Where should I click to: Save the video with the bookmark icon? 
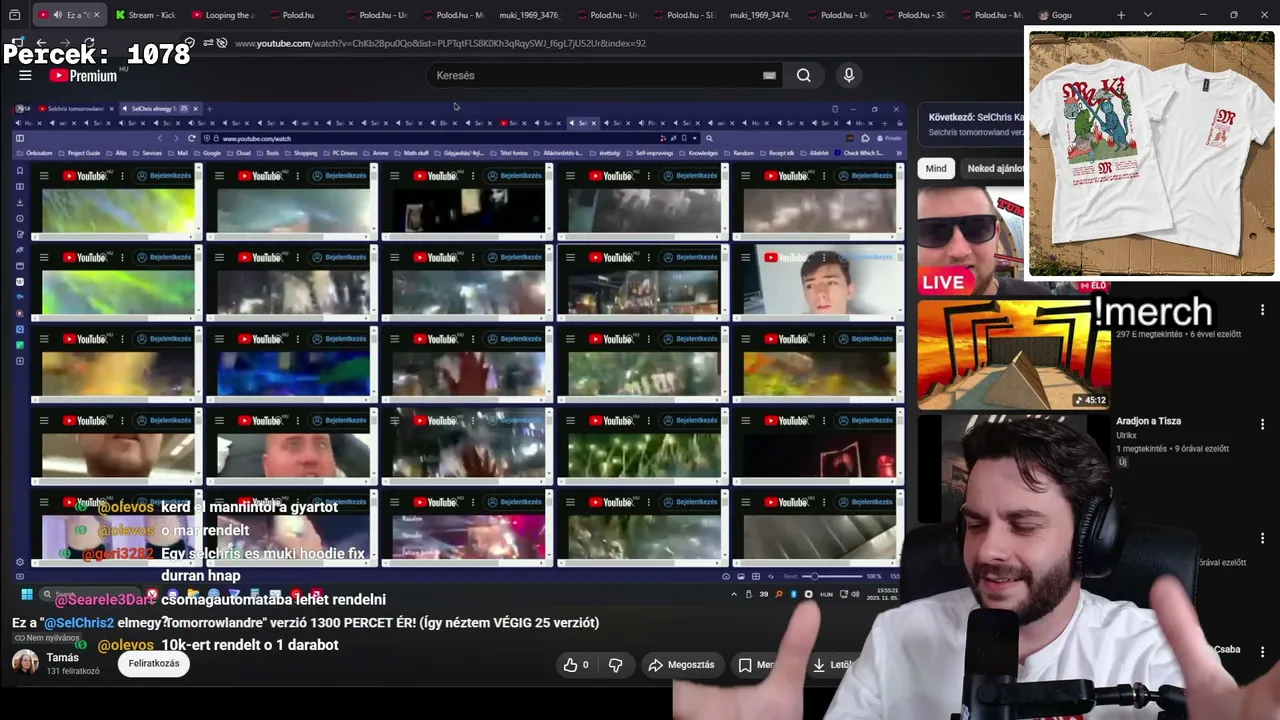745,665
